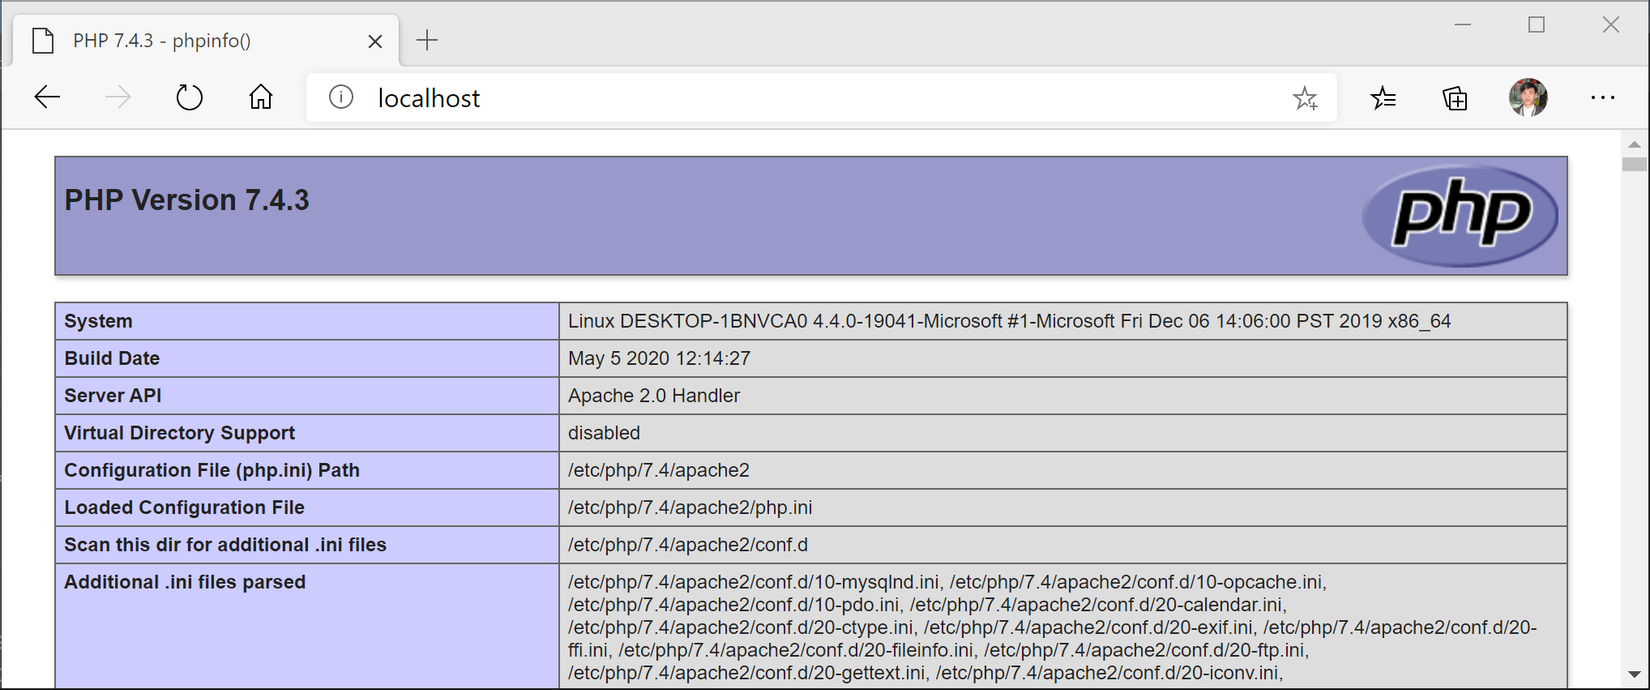Click the 'Virtual Directory Support' label
The height and width of the screenshot is (690, 1650).
coord(180,433)
